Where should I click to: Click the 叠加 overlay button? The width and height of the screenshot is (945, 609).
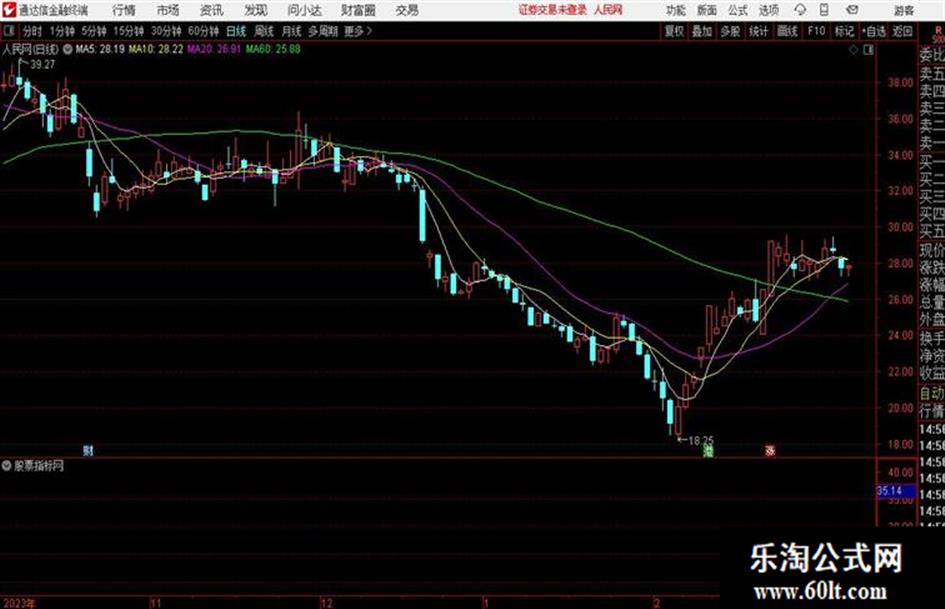point(702,31)
